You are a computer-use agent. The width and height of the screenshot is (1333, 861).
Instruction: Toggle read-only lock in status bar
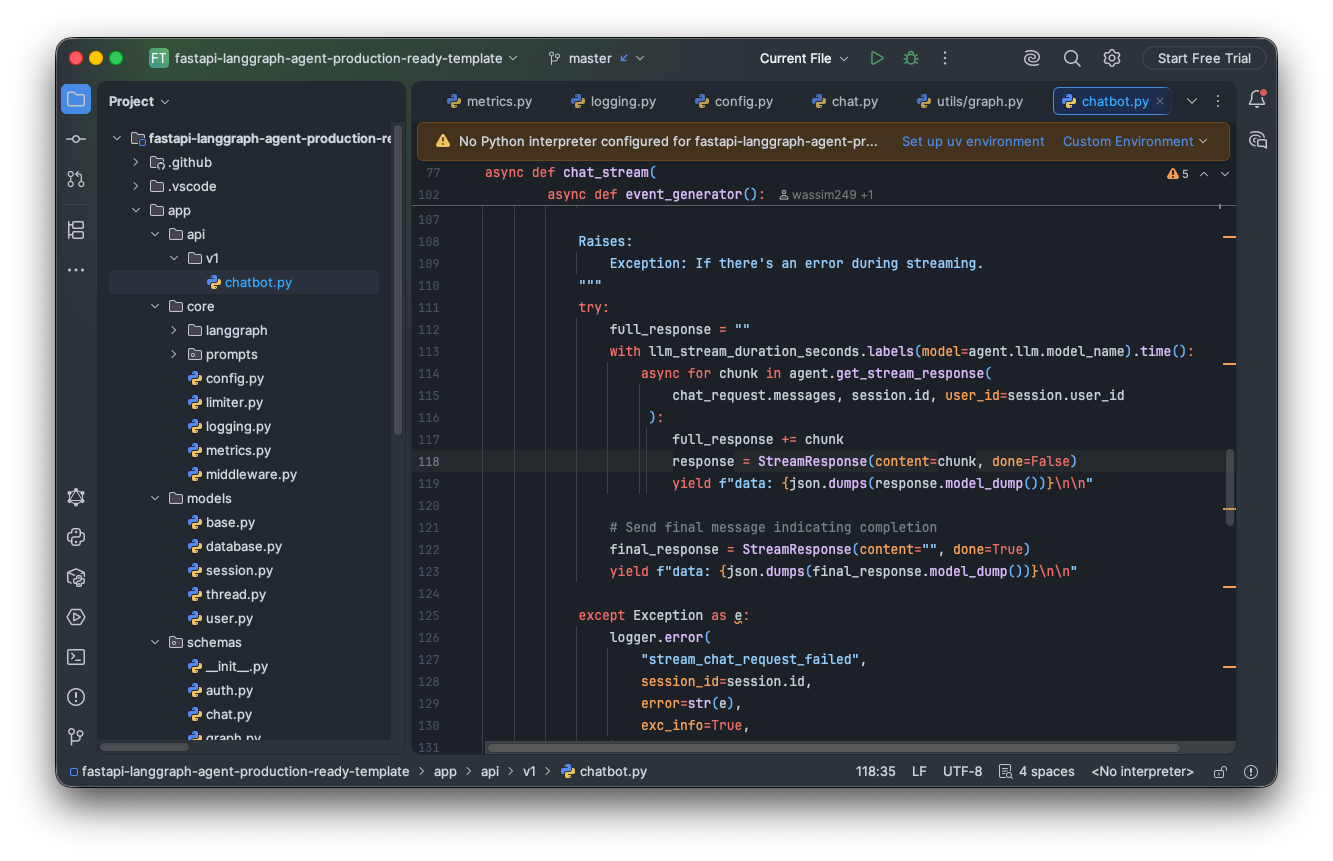[1220, 772]
